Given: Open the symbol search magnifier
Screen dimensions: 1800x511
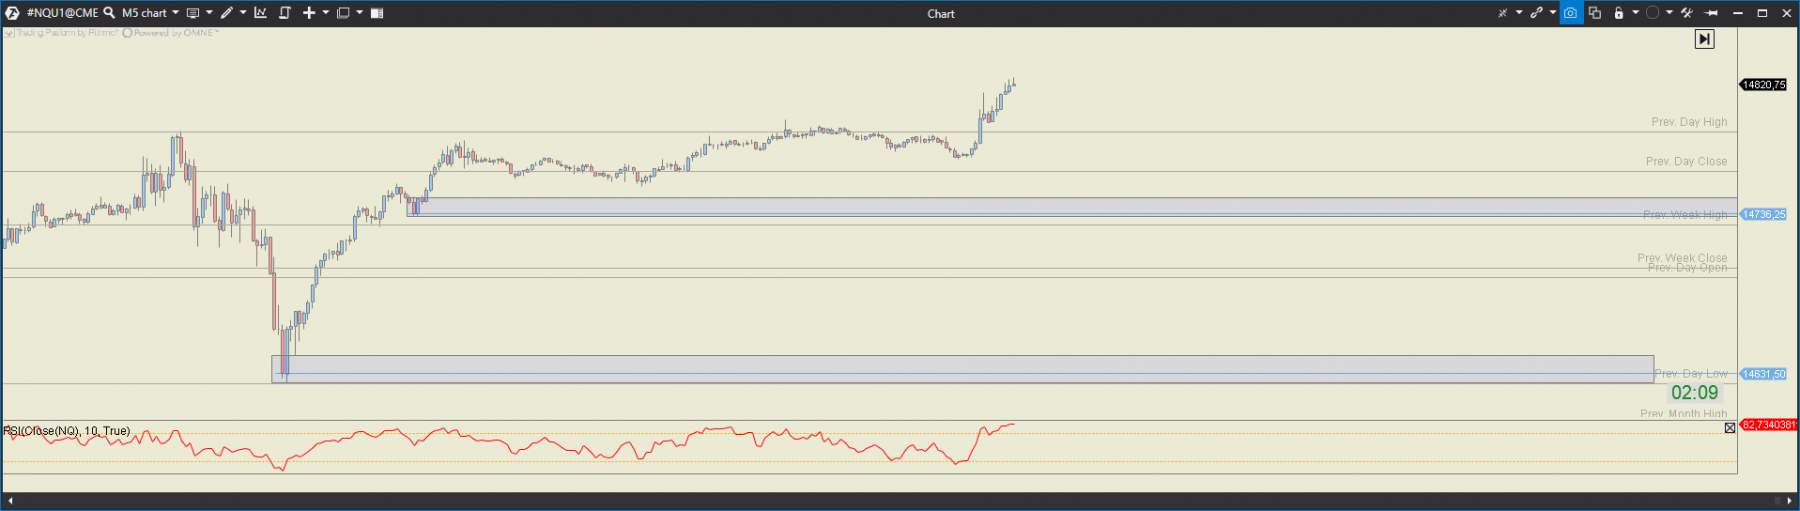Looking at the screenshot, I should tap(109, 13).
